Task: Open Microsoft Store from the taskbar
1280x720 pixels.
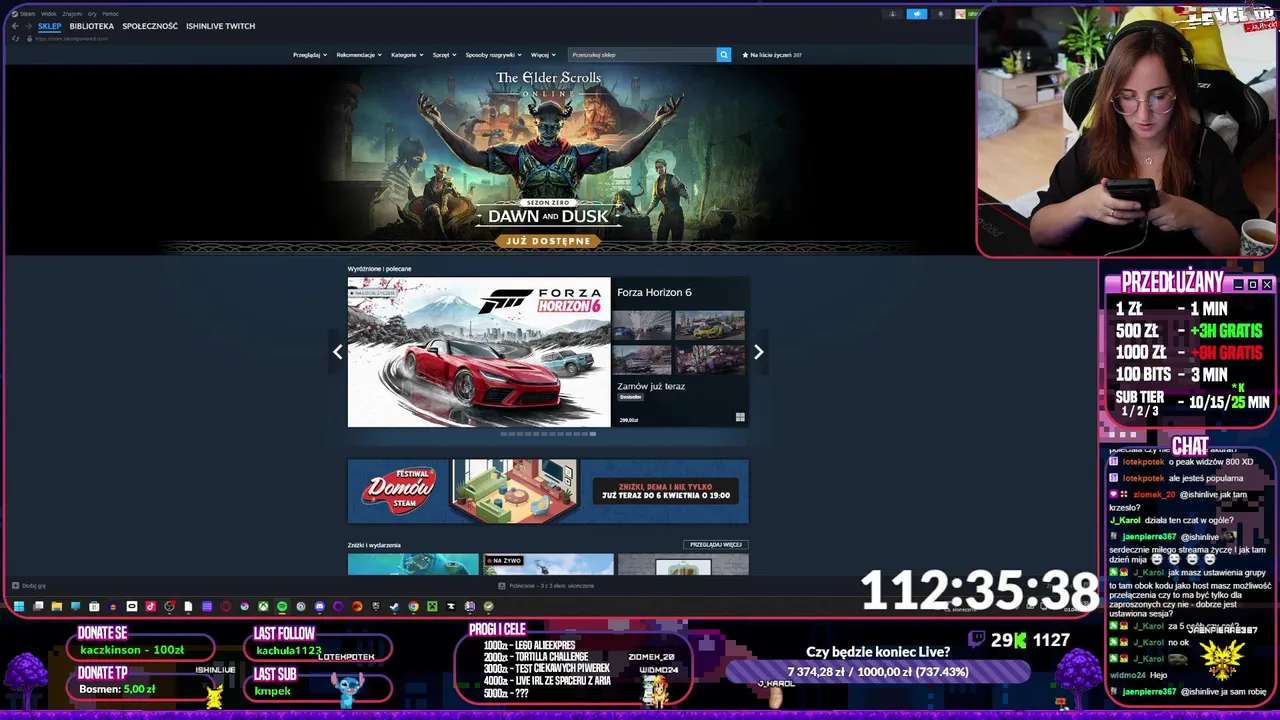Action: (x=94, y=606)
